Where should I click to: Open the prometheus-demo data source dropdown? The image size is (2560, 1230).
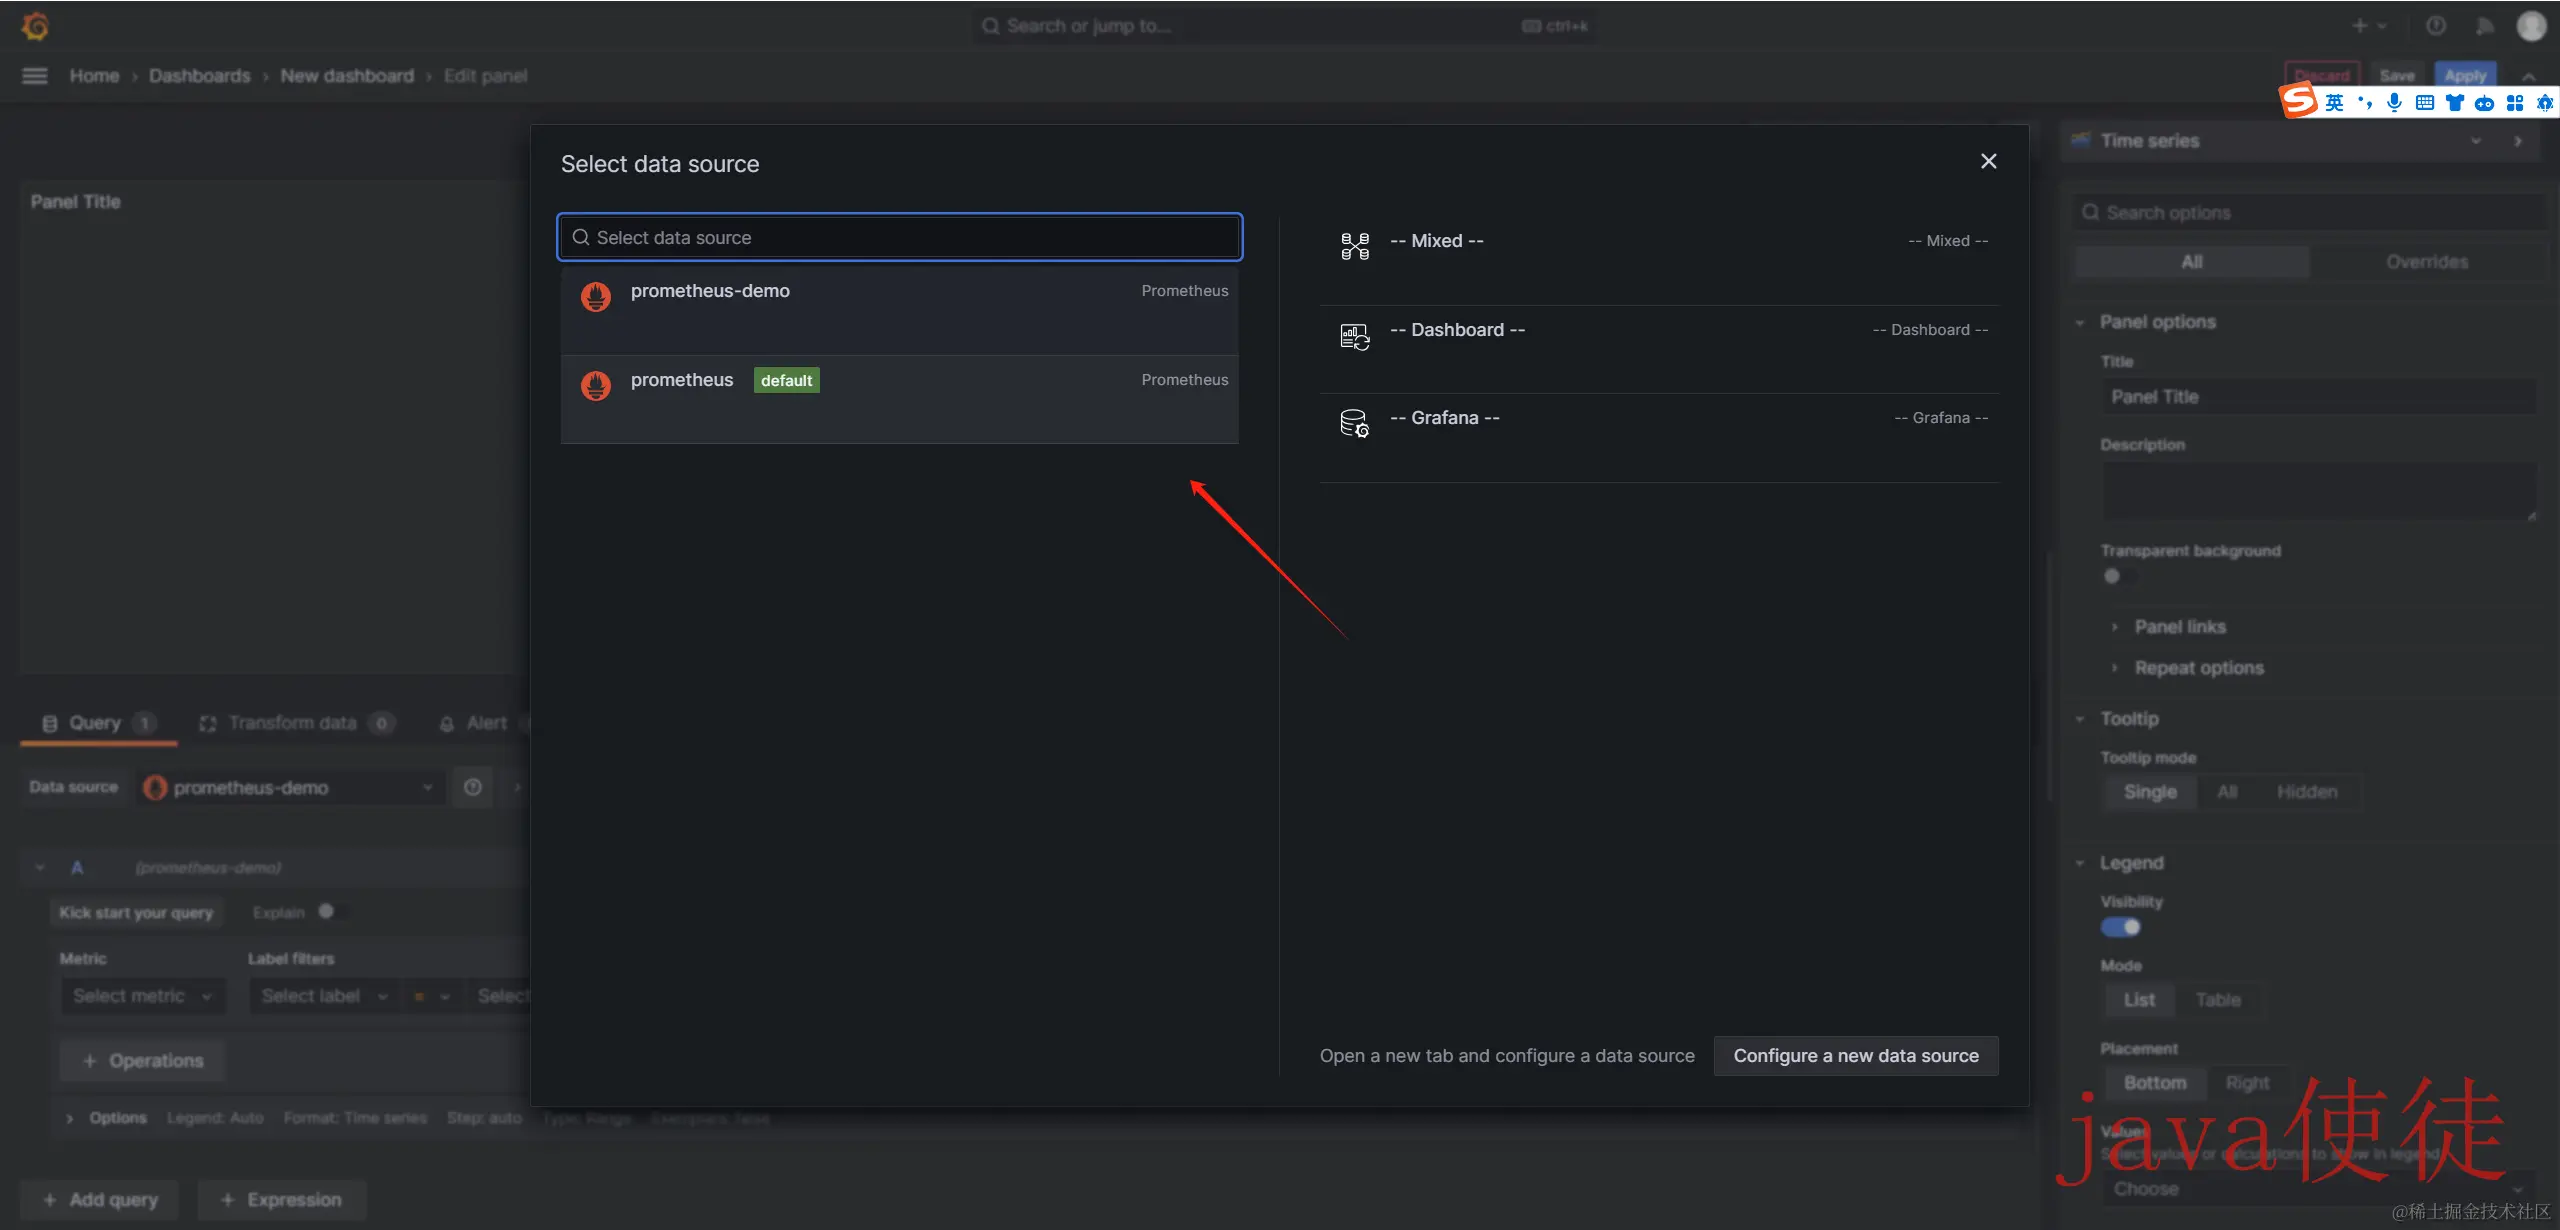click(x=290, y=788)
